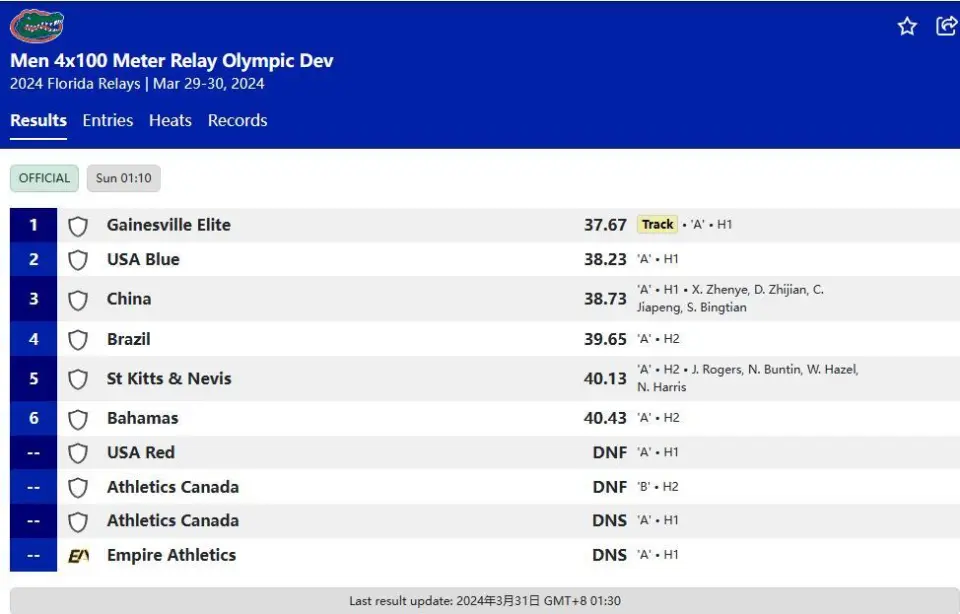Viewport: 960px width, 614px height.
Task: Click the DNF result for USA Red
Action: click(610, 452)
